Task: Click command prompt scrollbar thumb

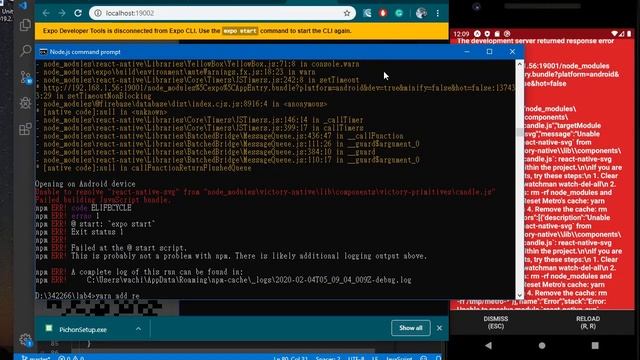Action: tap(519, 132)
